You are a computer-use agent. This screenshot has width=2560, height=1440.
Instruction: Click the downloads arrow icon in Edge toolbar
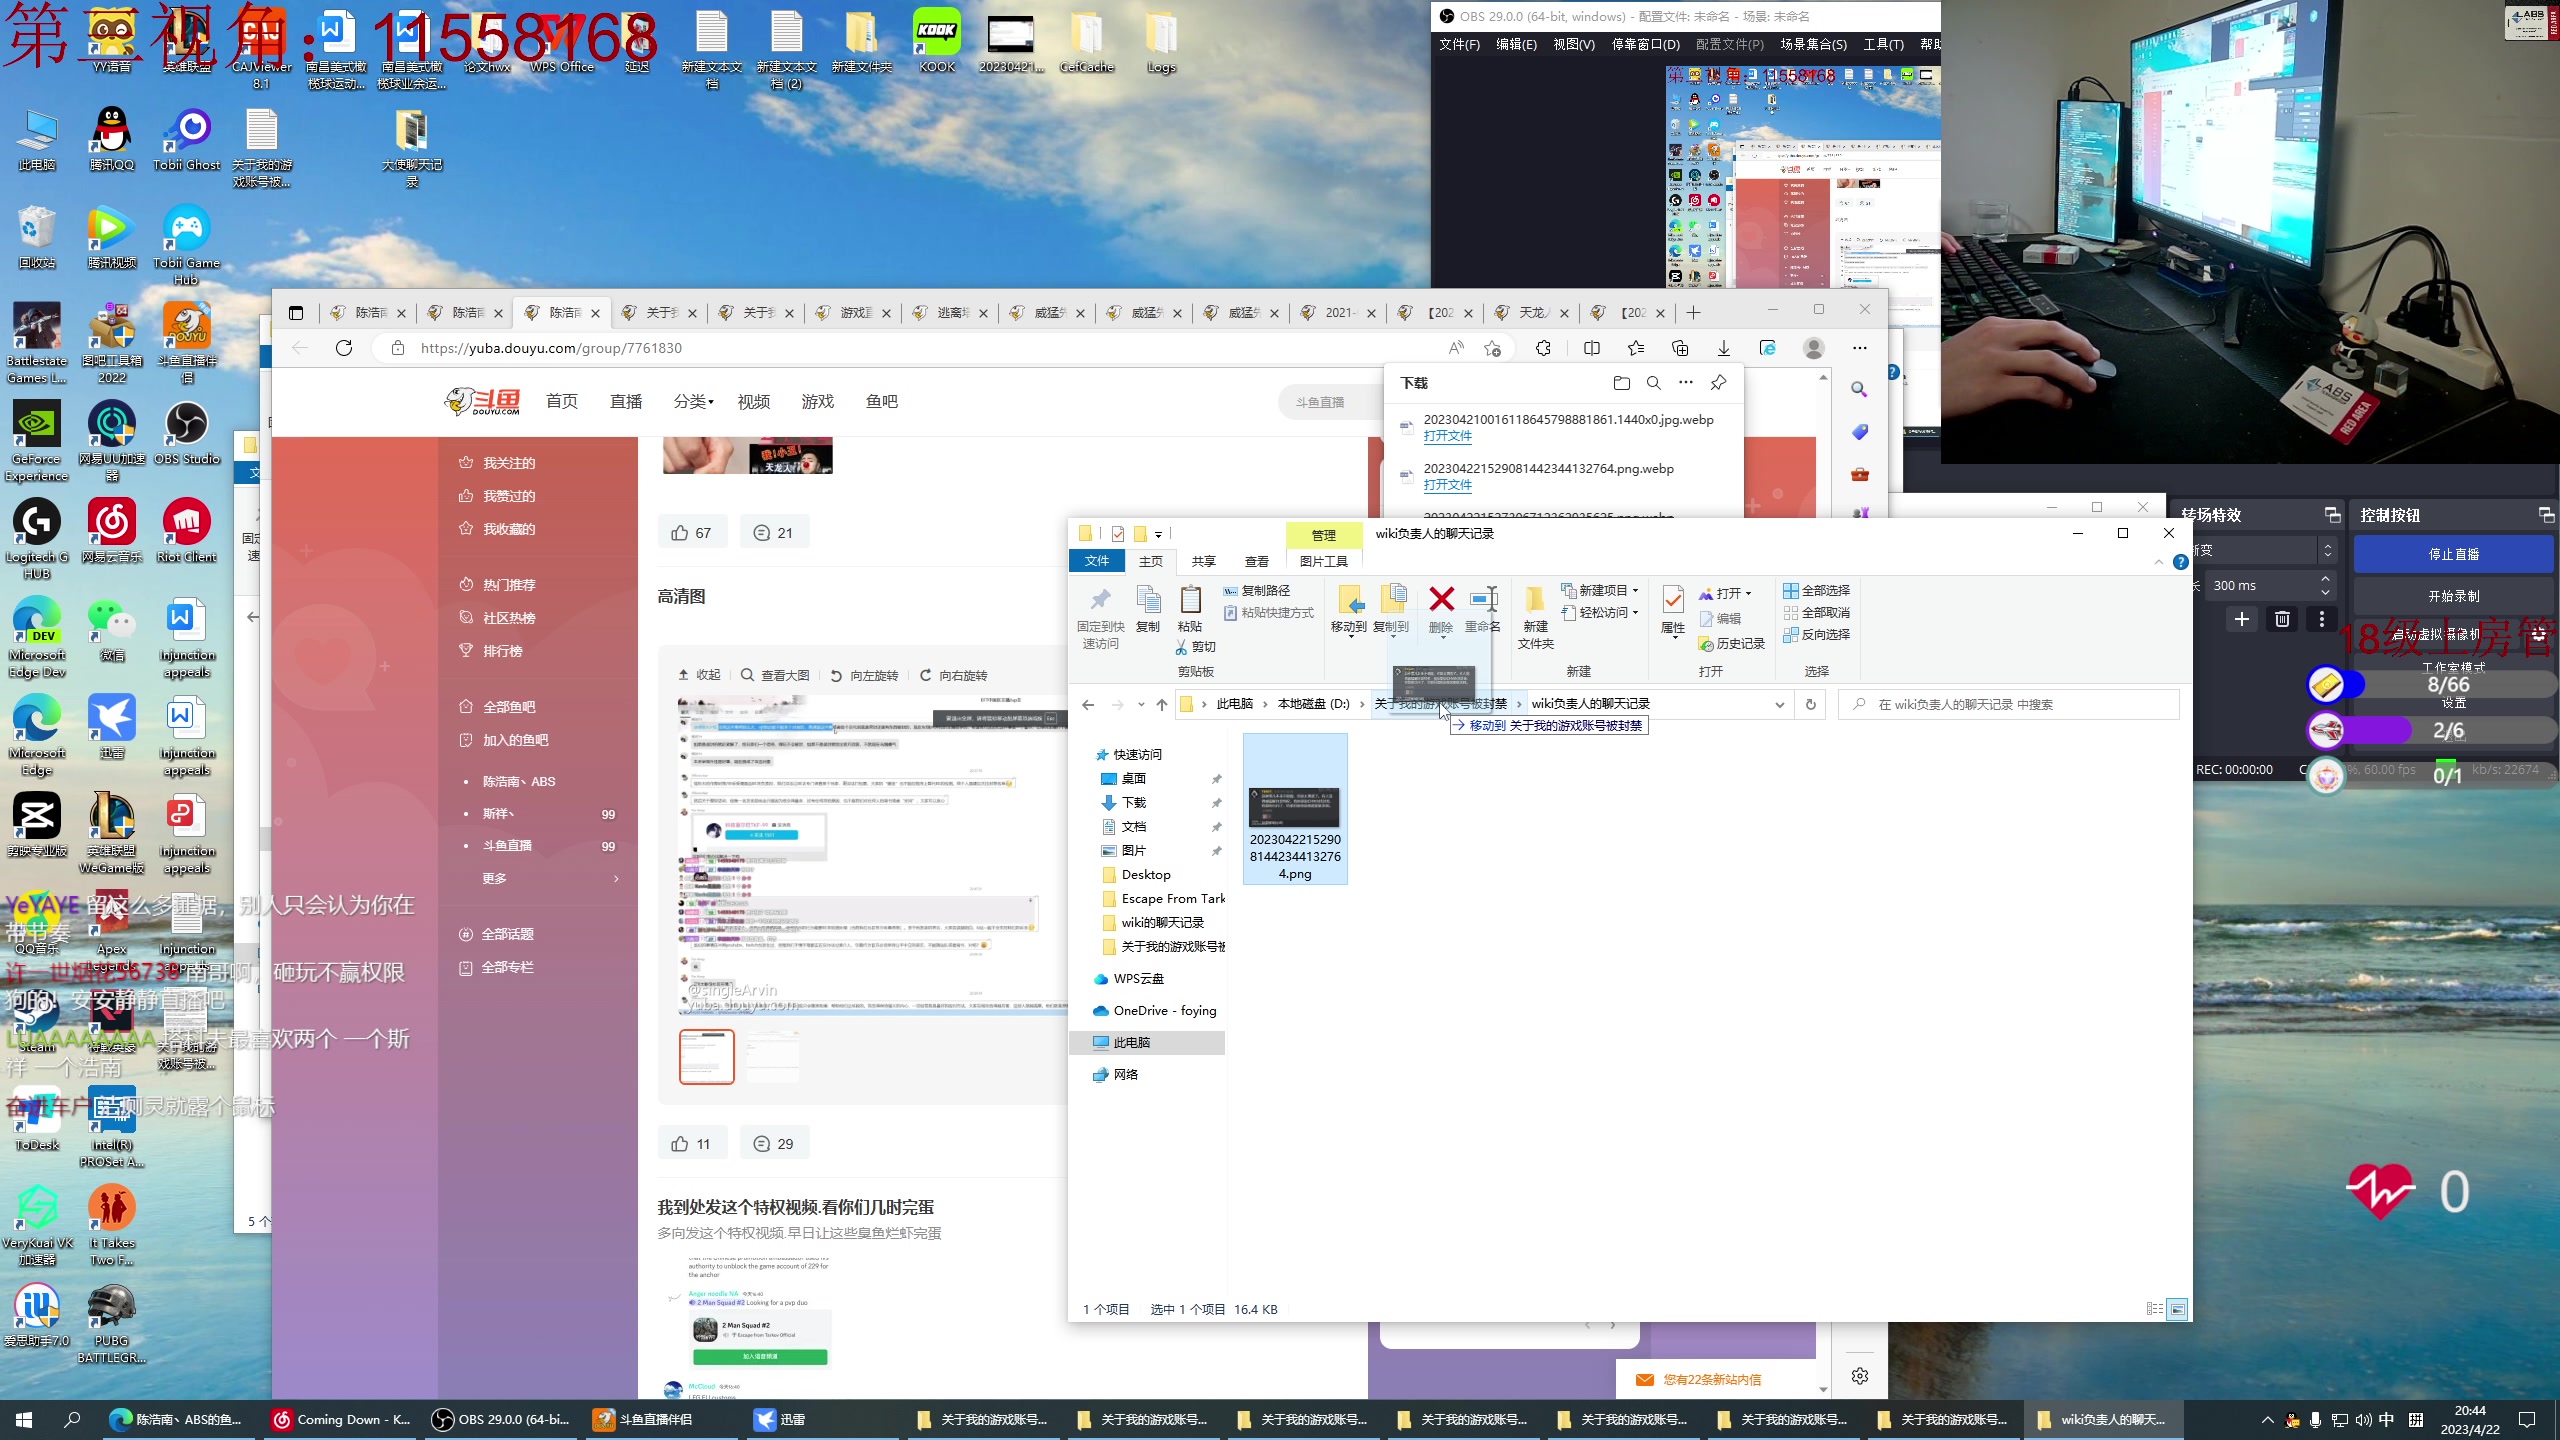pos(1723,348)
